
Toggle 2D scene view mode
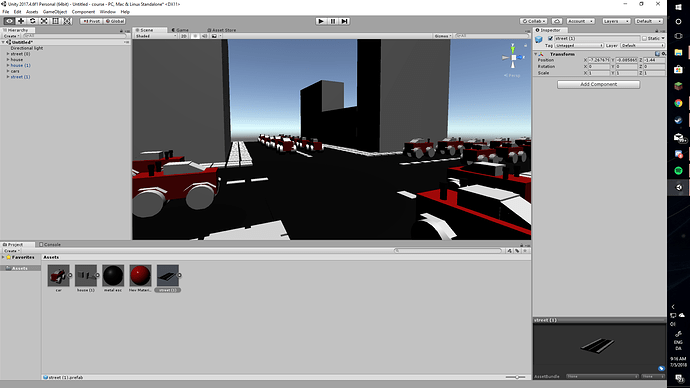[x=184, y=36]
